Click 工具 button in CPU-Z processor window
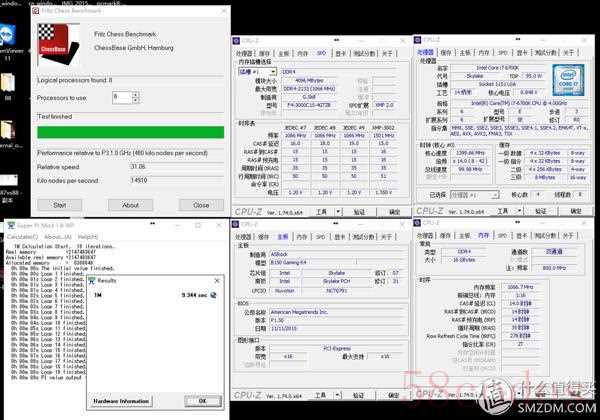The height and width of the screenshot is (420, 600). click(x=502, y=211)
